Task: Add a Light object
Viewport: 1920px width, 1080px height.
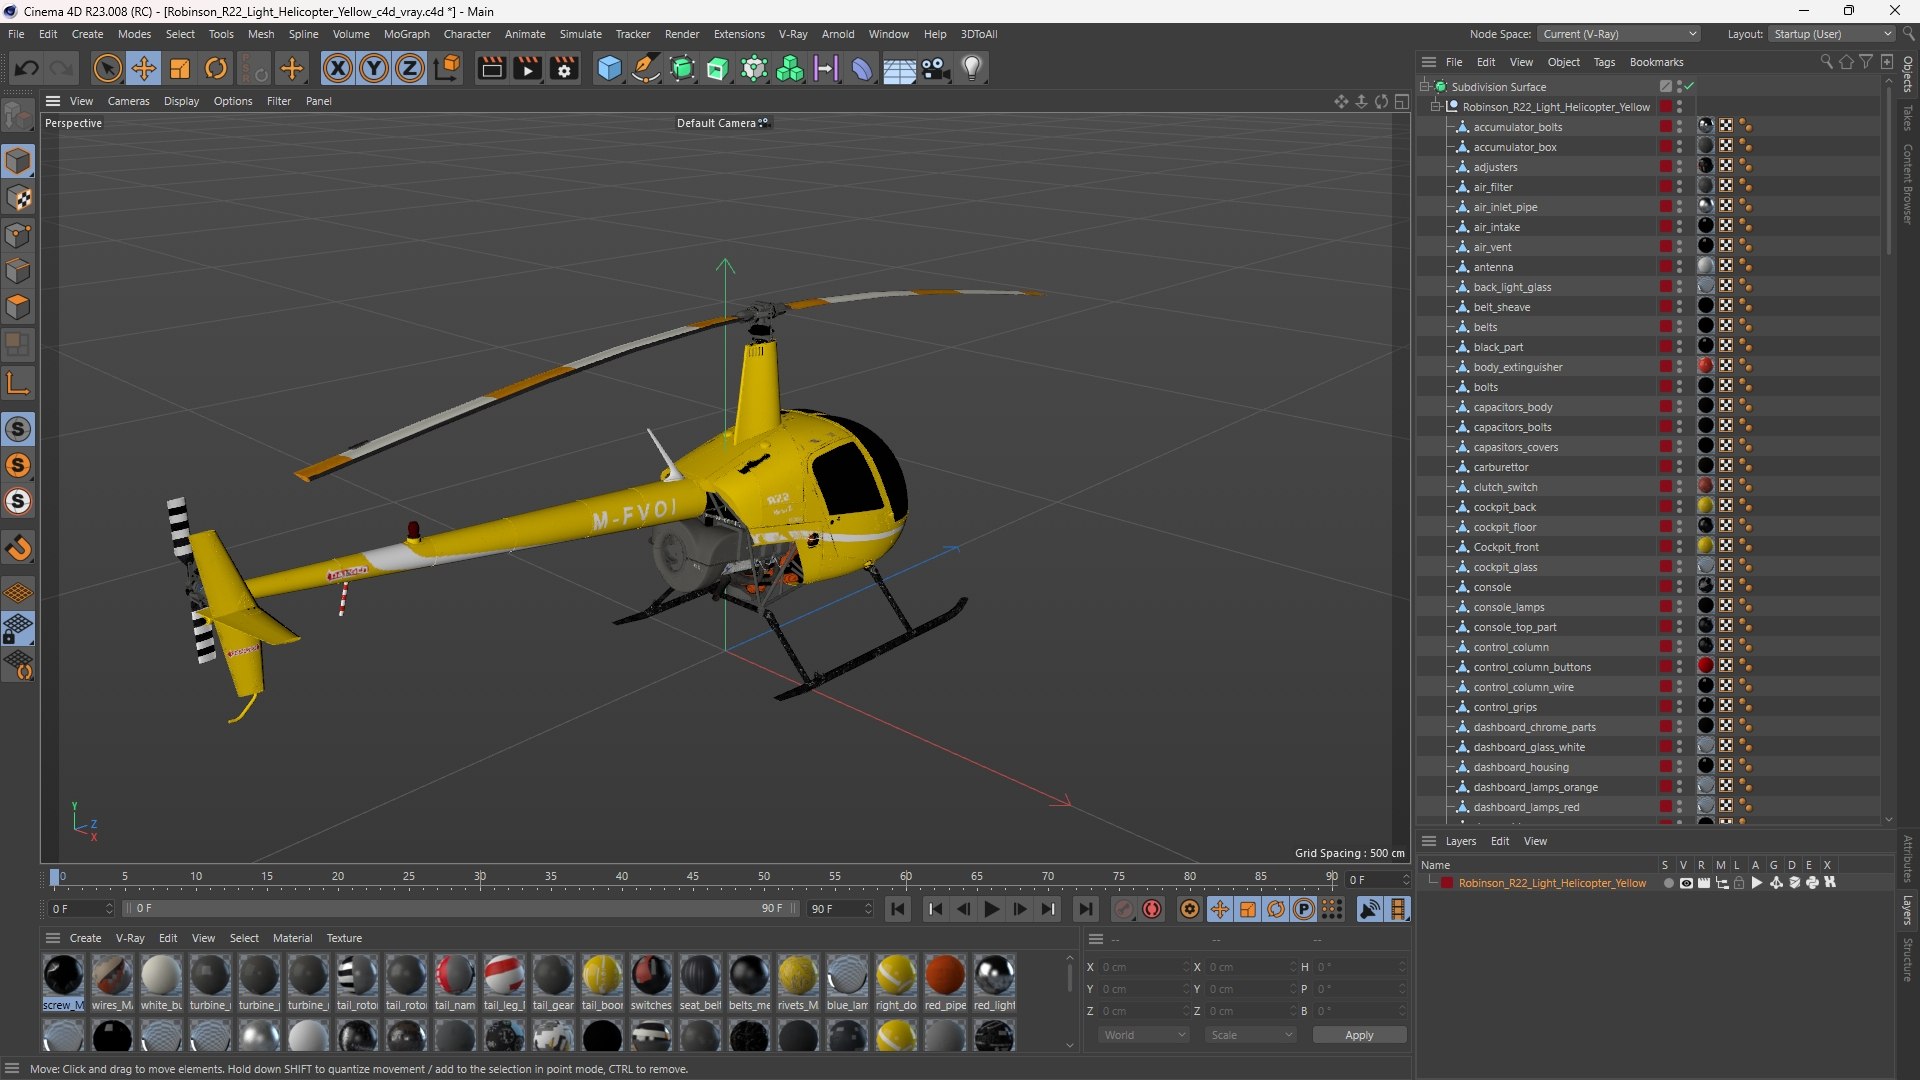Action: (972, 68)
